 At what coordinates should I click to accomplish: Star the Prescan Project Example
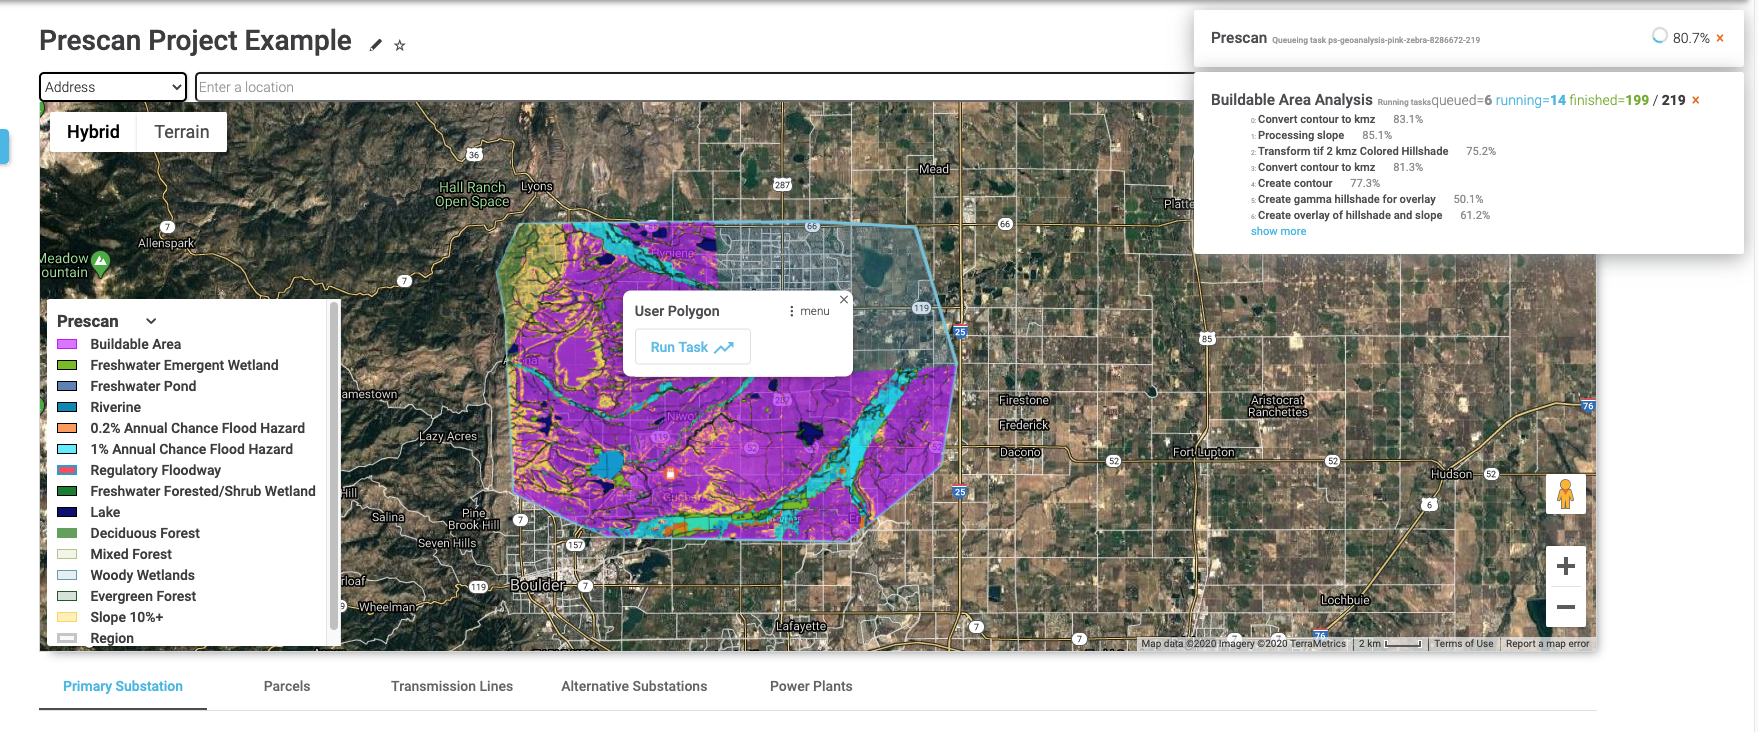point(400,45)
